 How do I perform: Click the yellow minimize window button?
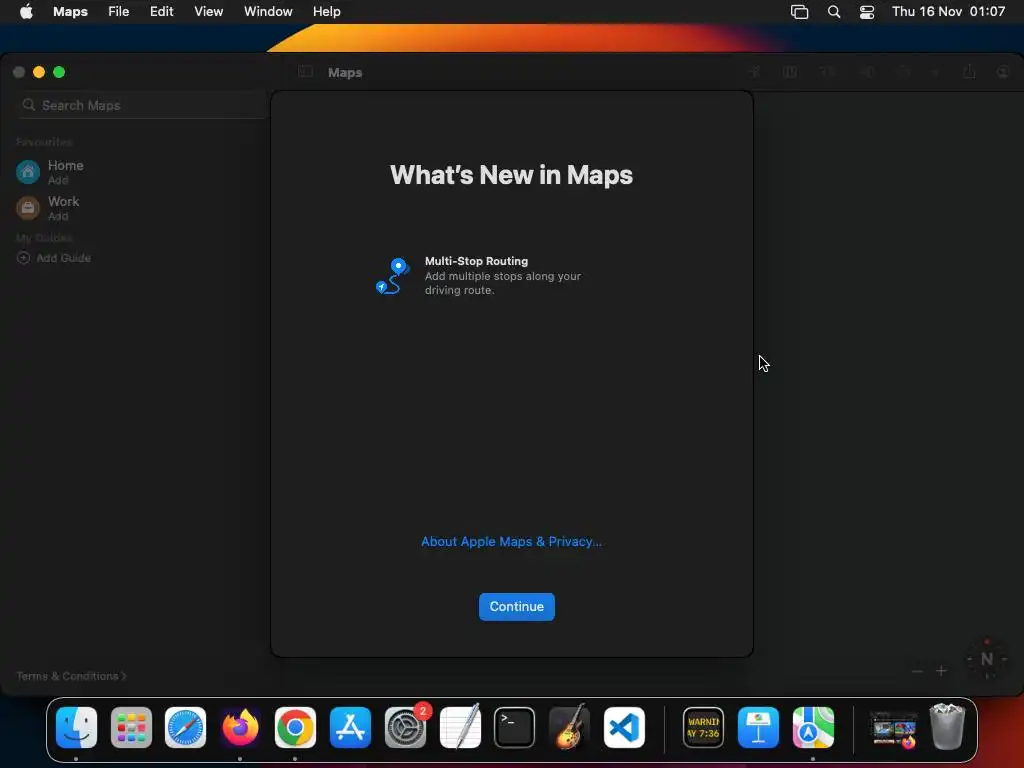tap(39, 72)
